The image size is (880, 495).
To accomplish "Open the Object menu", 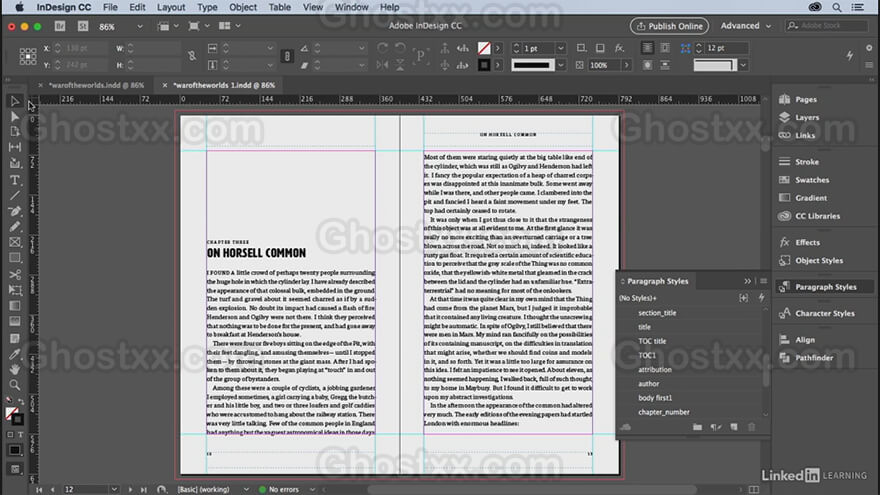I will pyautogui.click(x=242, y=7).
